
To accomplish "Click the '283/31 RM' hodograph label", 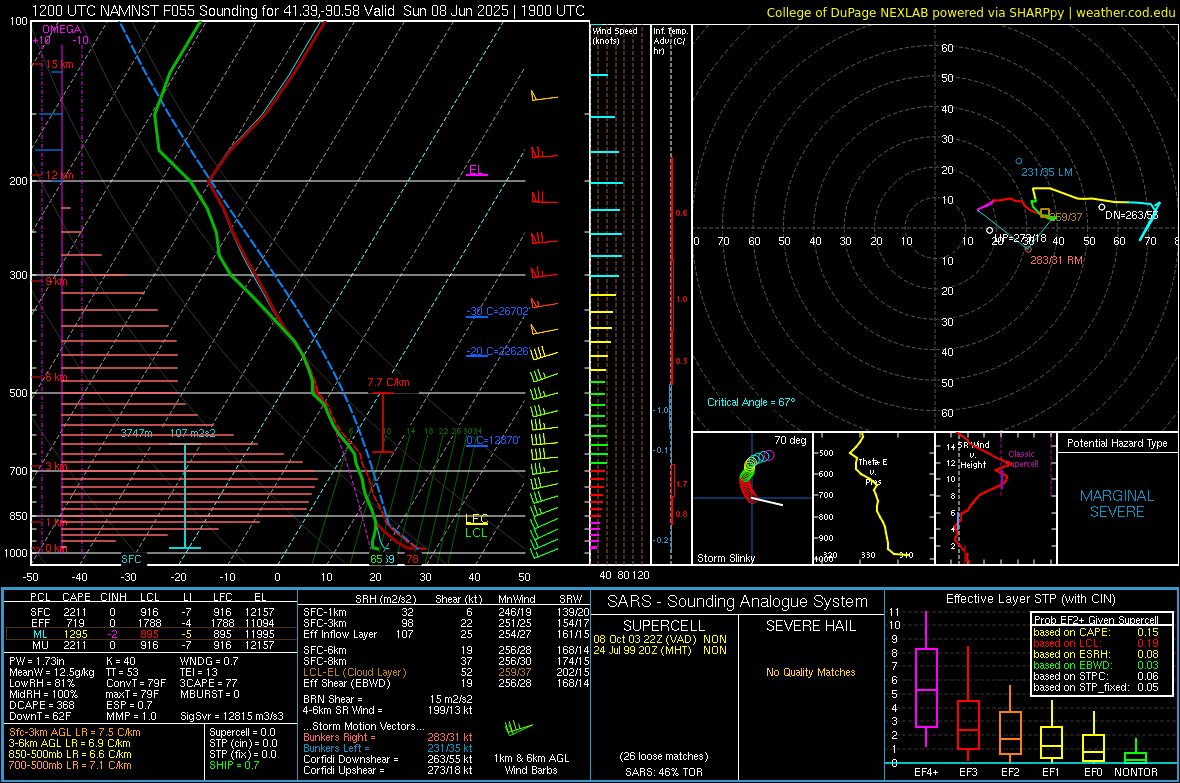I will pos(1057,260).
